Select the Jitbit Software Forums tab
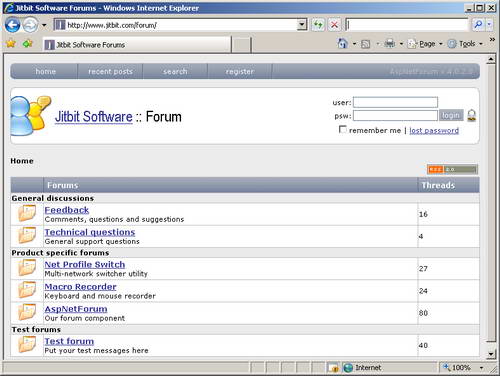 click(137, 45)
